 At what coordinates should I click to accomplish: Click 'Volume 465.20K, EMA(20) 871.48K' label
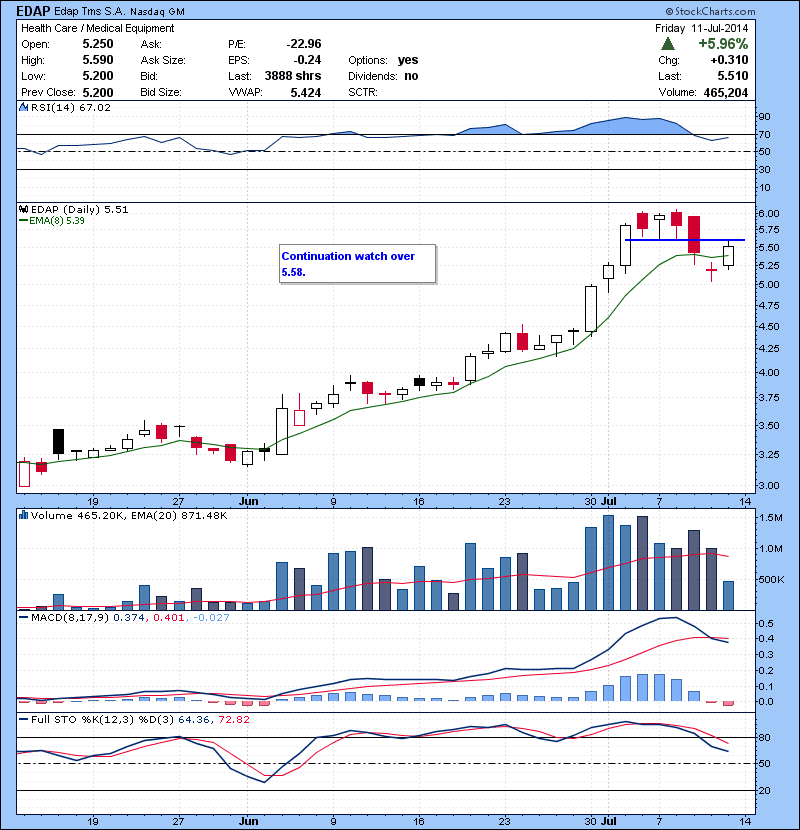point(129,516)
